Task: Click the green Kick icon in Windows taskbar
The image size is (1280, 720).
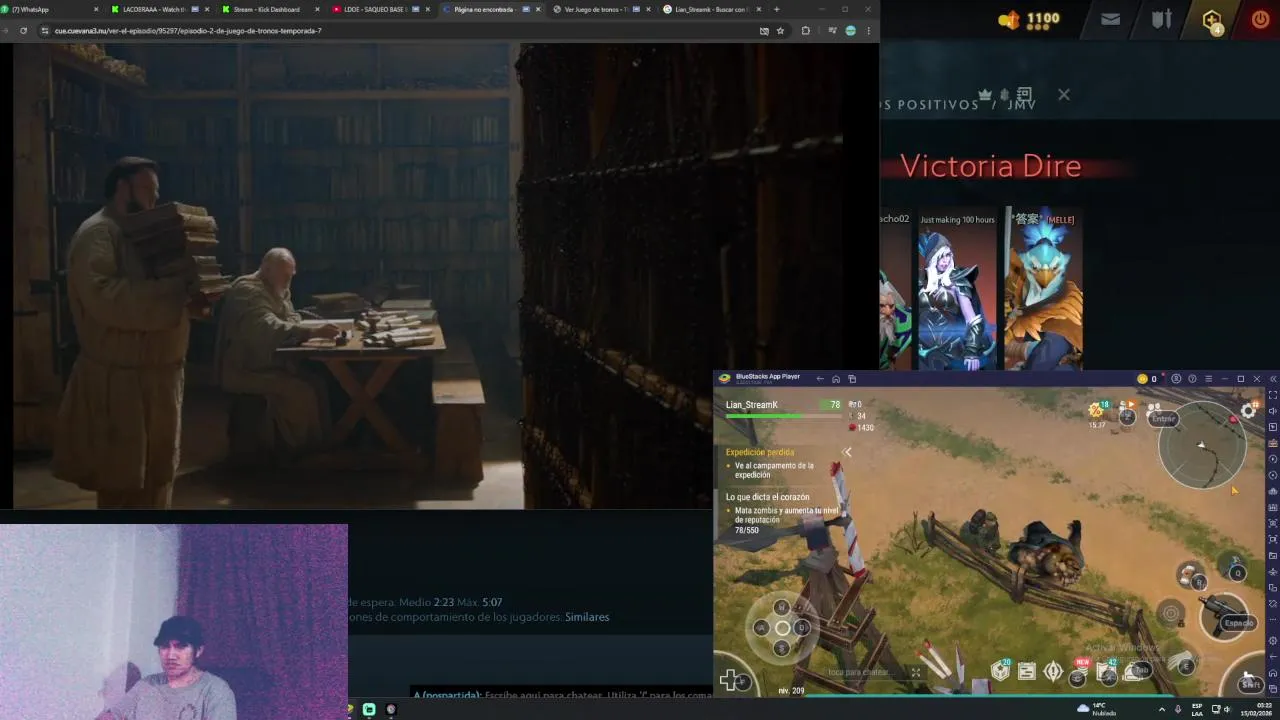Action: pyautogui.click(x=369, y=710)
